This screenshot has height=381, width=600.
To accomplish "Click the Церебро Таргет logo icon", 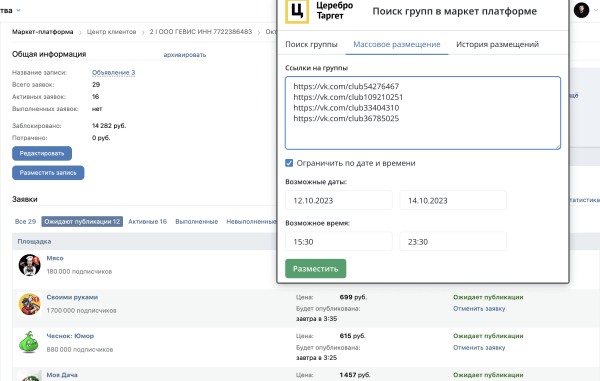I will click(x=297, y=11).
